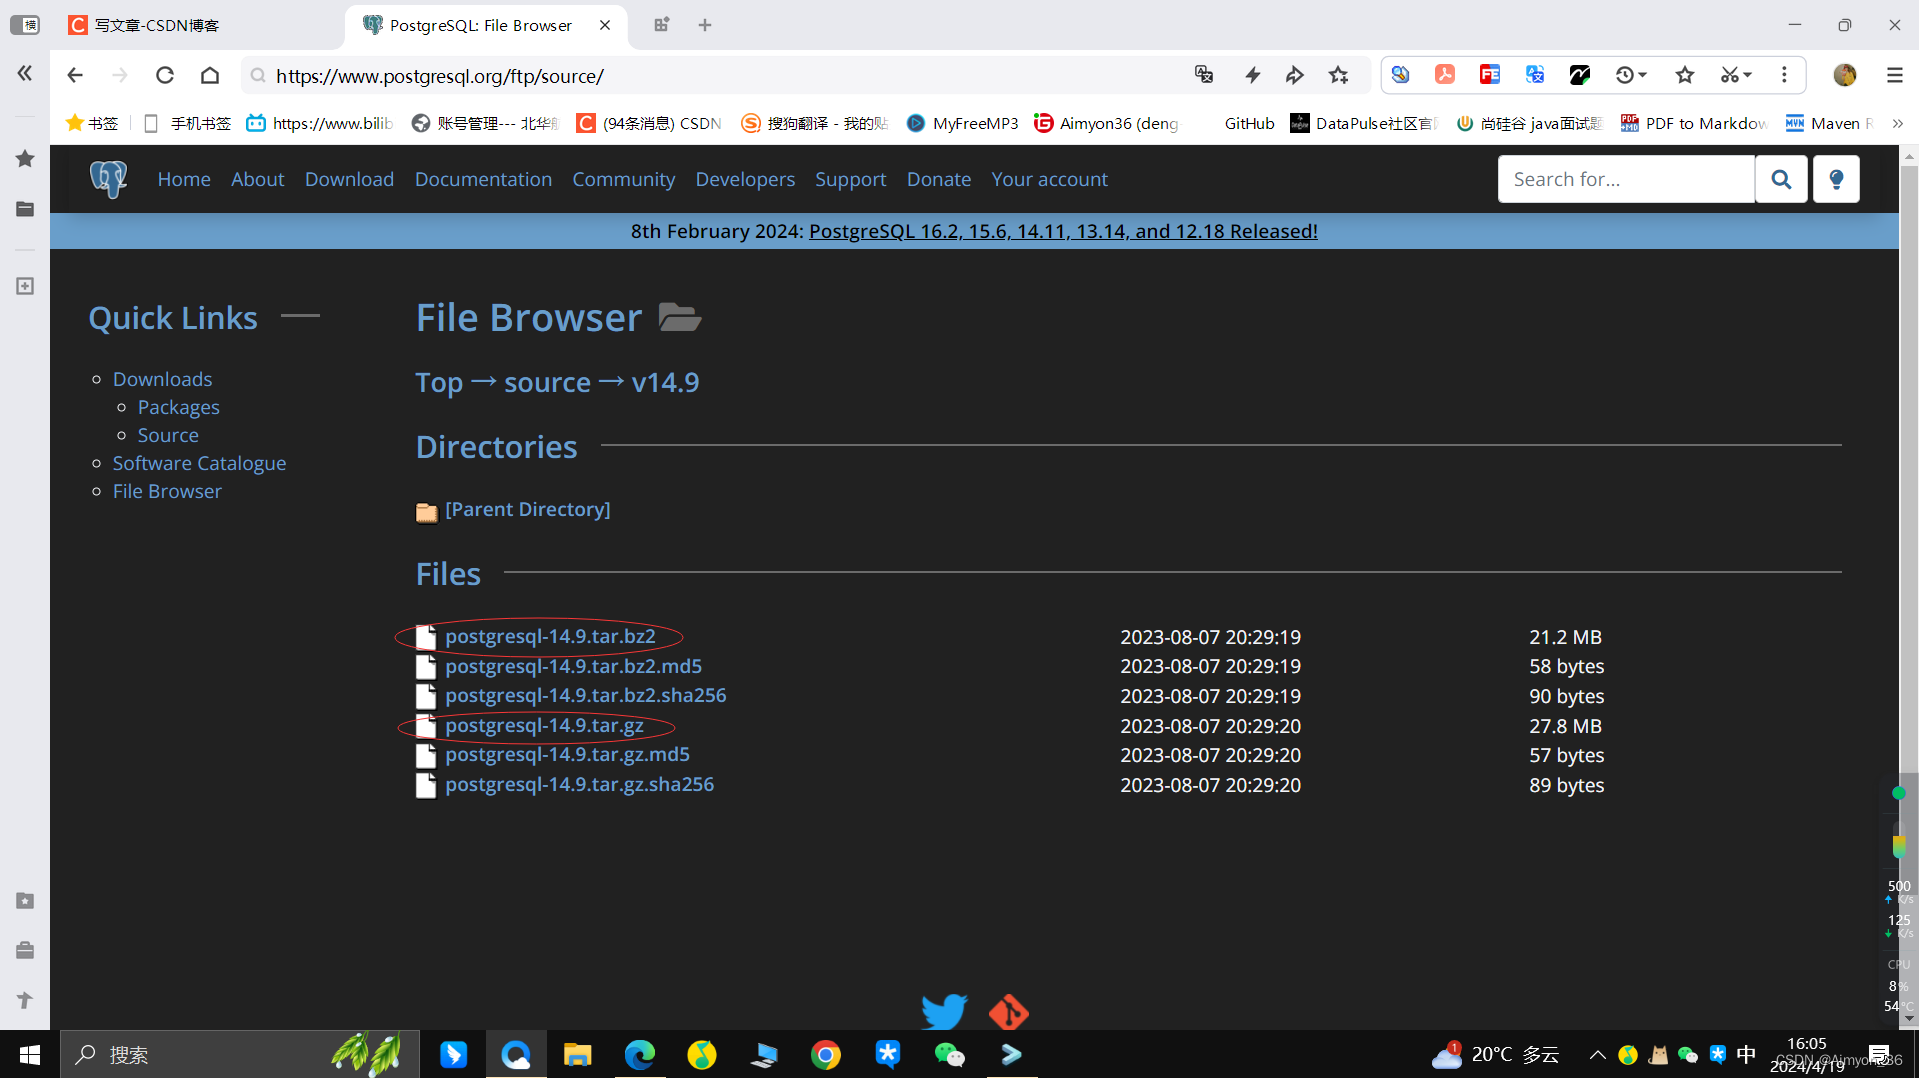Screen dimensions: 1919x1078
Task: Click the Twitter bird icon
Action: tap(944, 1011)
